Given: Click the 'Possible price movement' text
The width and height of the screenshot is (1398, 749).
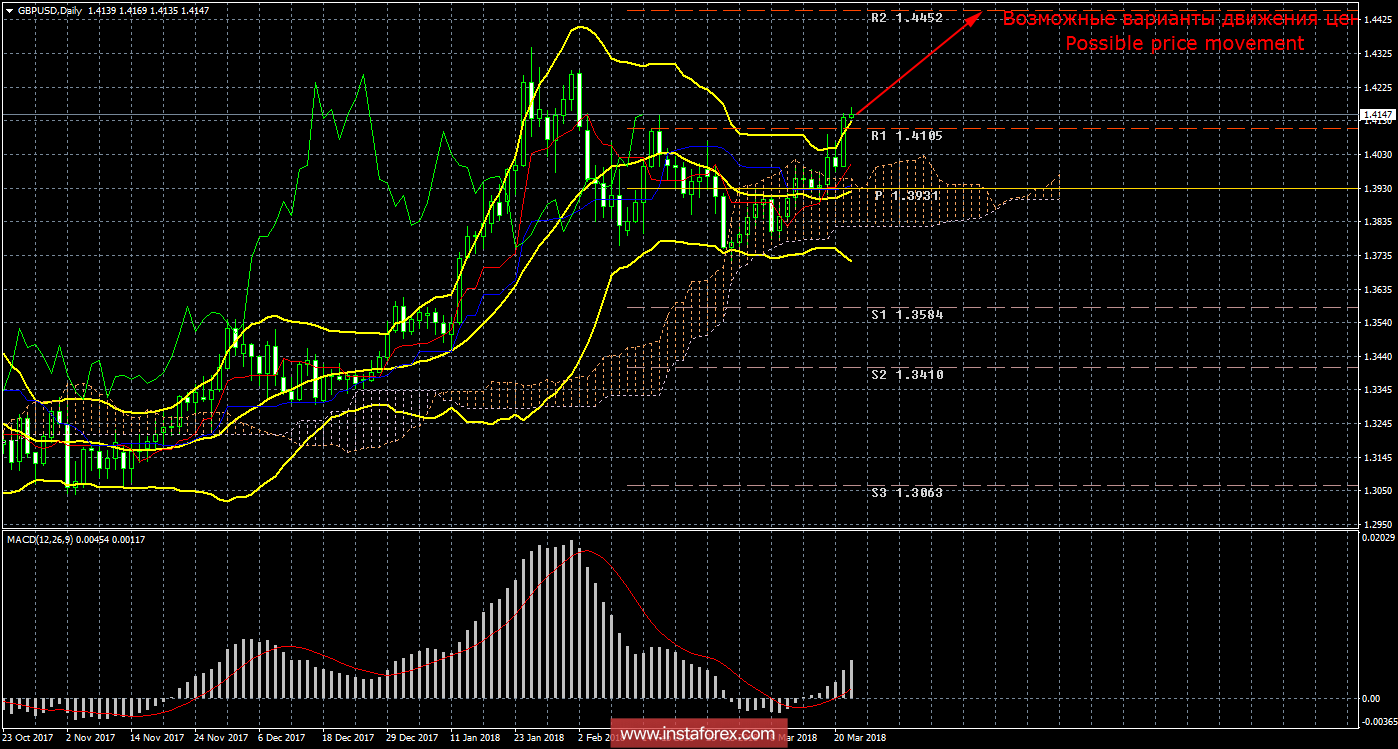Looking at the screenshot, I should pos(1184,43).
